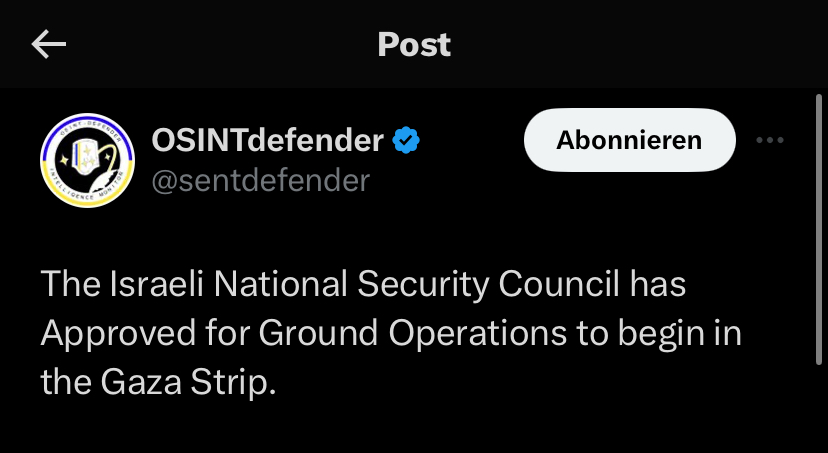The width and height of the screenshot is (828, 453).
Task: Open the three-dot more options menu
Action: click(769, 141)
